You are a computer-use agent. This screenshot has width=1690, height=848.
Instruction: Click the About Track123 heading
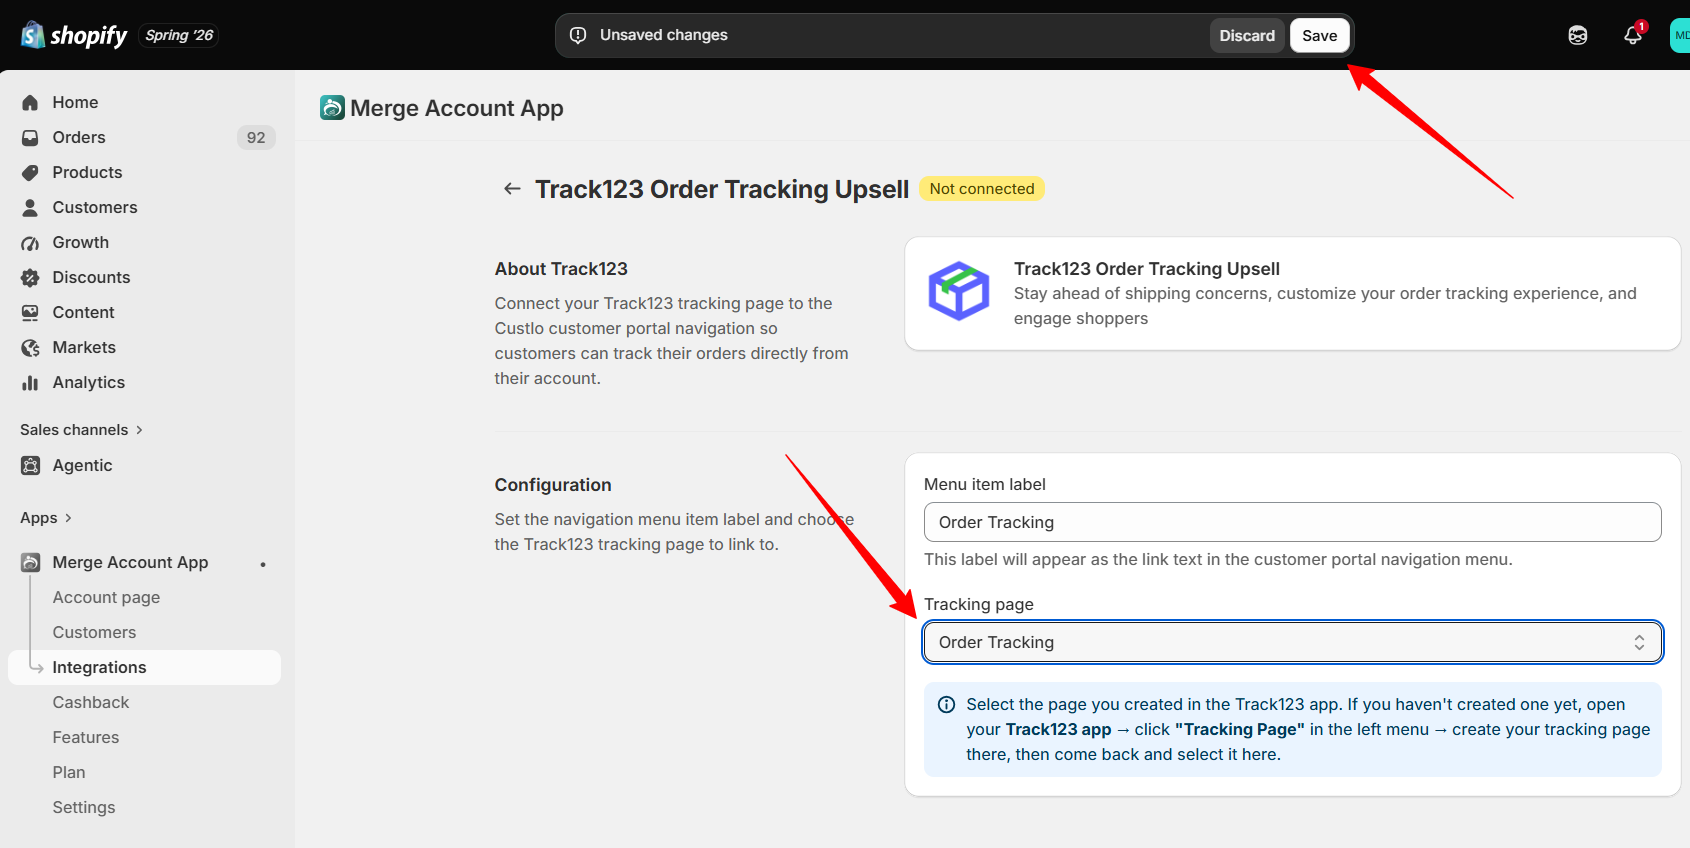[x=561, y=269]
